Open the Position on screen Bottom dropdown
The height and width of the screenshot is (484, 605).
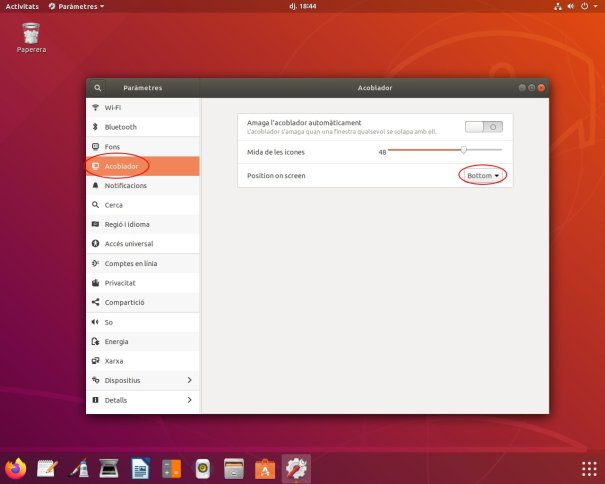pos(483,176)
